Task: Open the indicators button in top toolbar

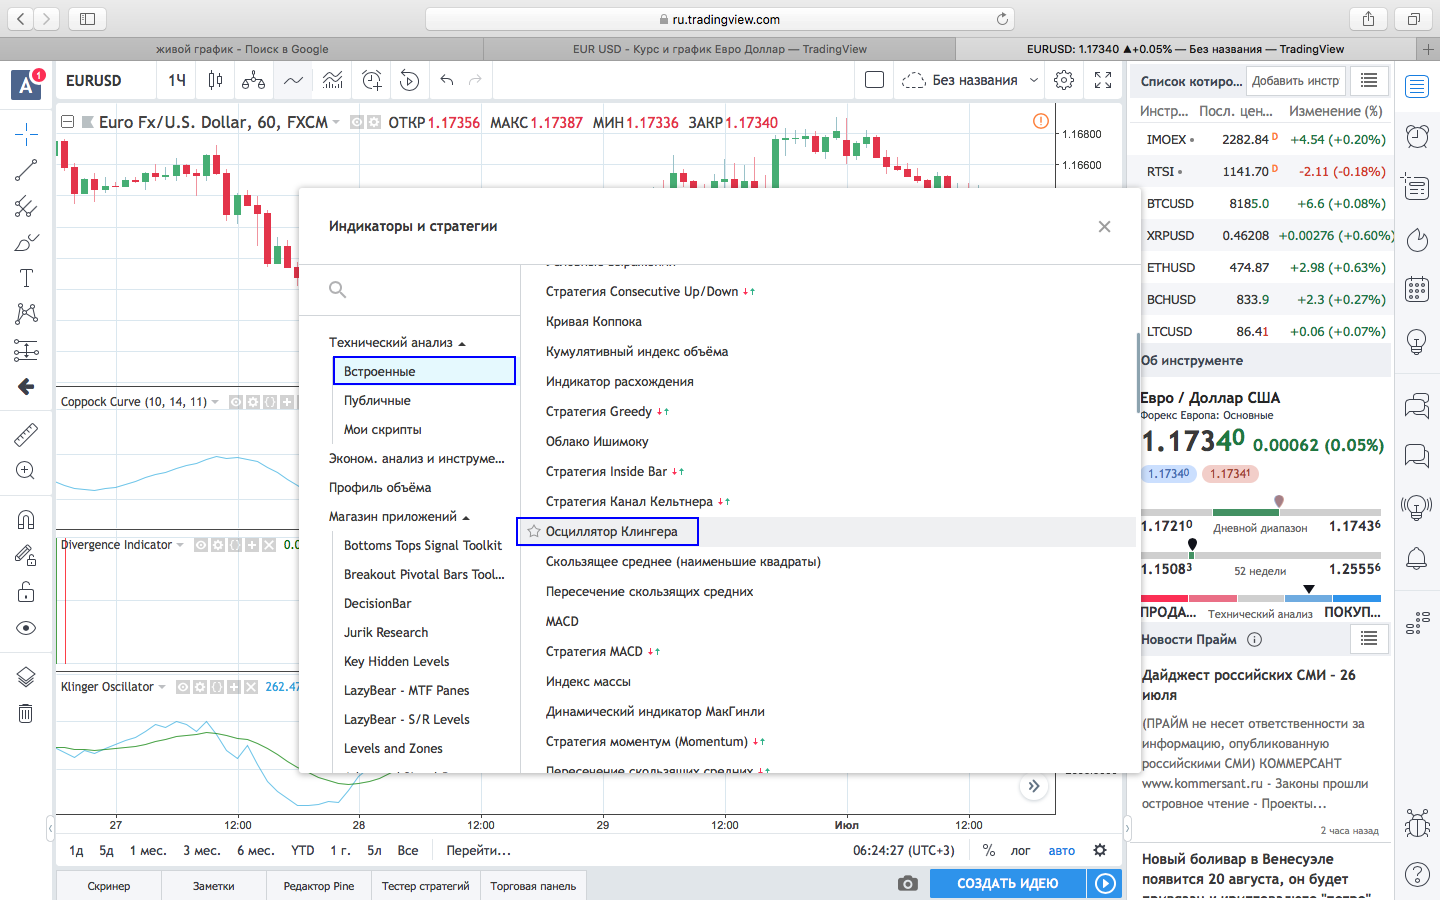Action: tap(293, 80)
